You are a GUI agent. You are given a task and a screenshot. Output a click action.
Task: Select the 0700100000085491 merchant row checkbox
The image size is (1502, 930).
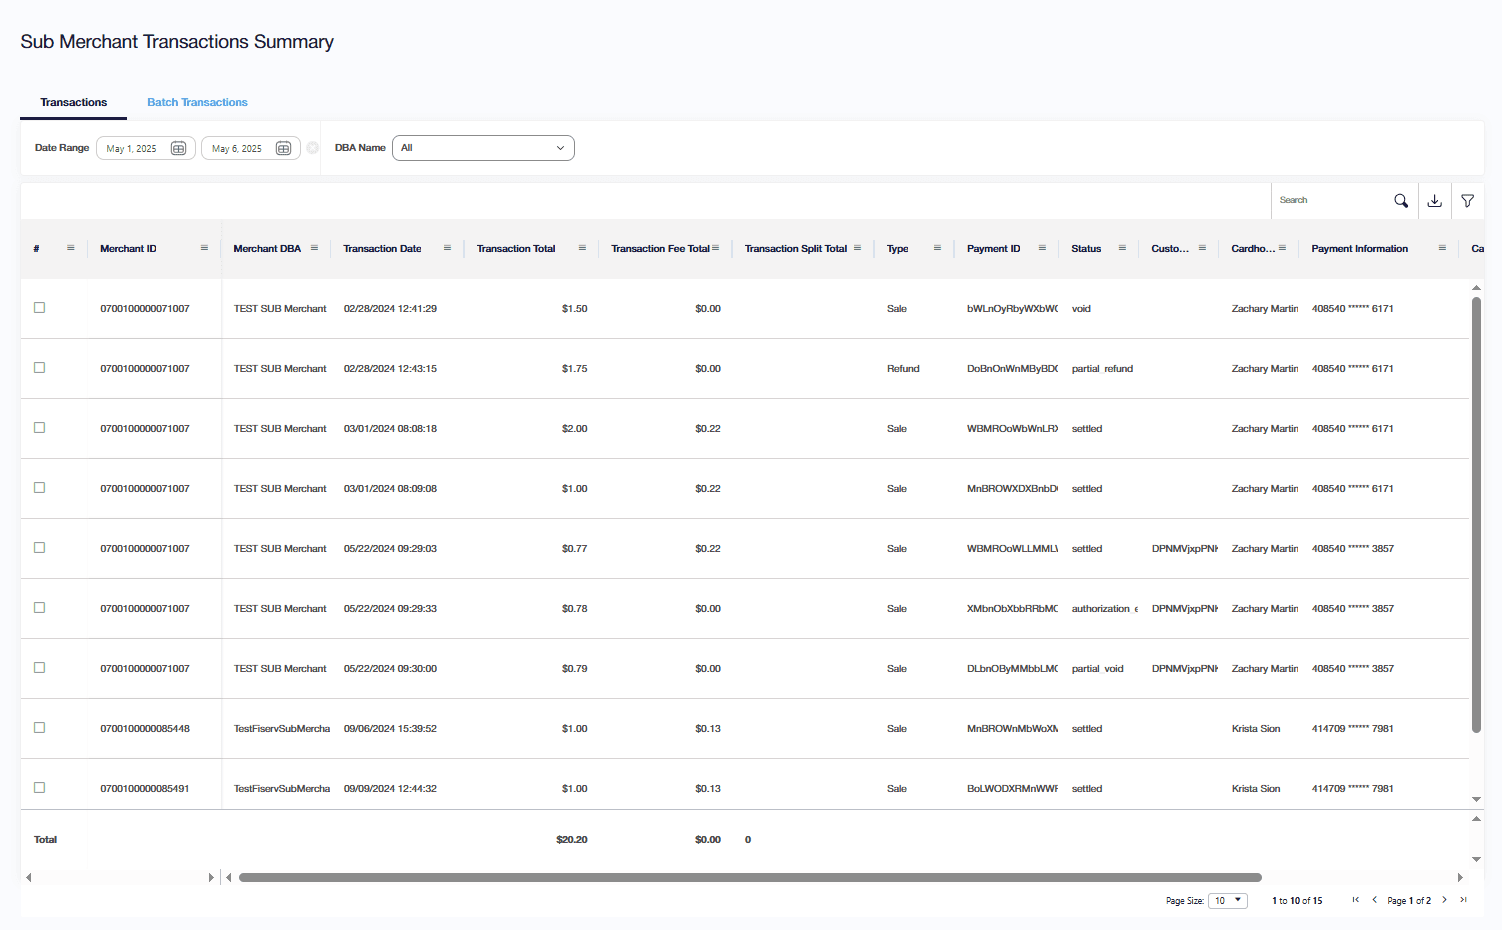[40, 788]
